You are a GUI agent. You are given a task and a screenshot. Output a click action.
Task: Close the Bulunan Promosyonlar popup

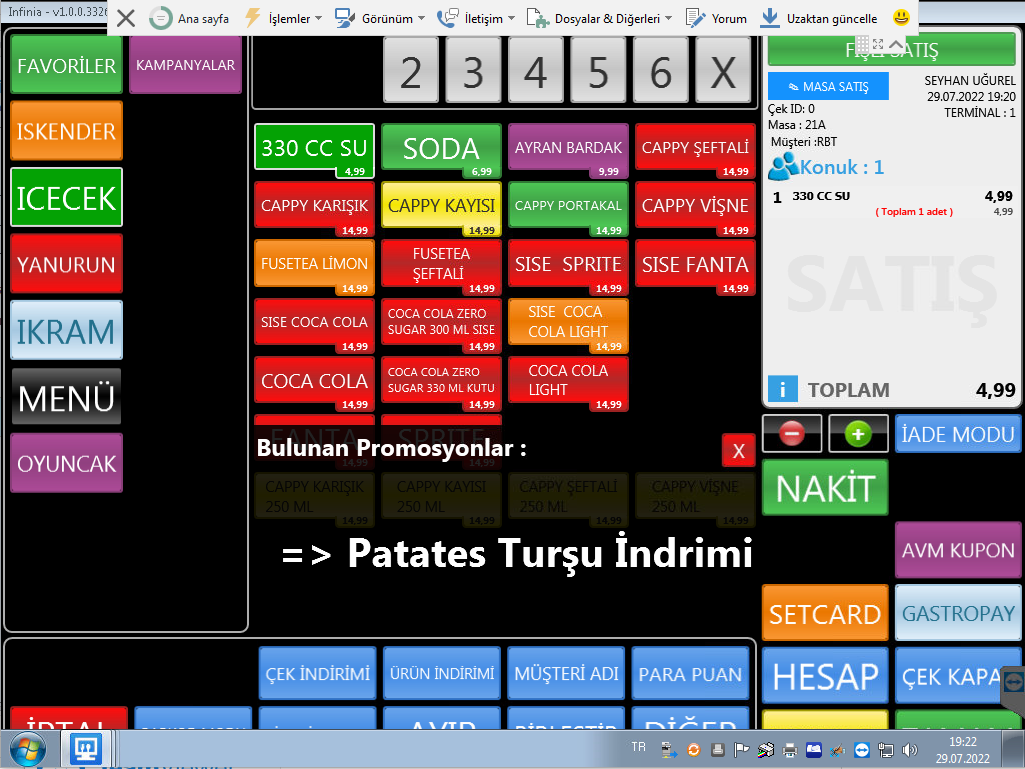[739, 451]
